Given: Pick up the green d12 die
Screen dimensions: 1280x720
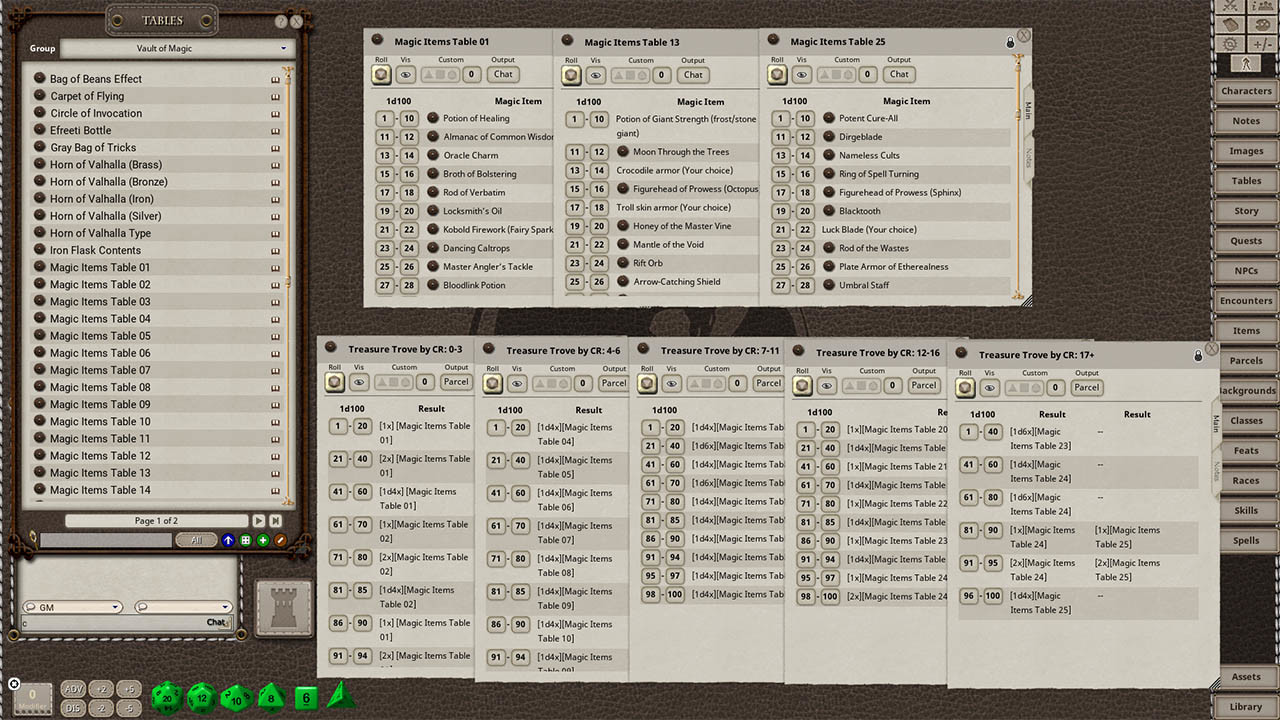Looking at the screenshot, I should click(x=201, y=698).
